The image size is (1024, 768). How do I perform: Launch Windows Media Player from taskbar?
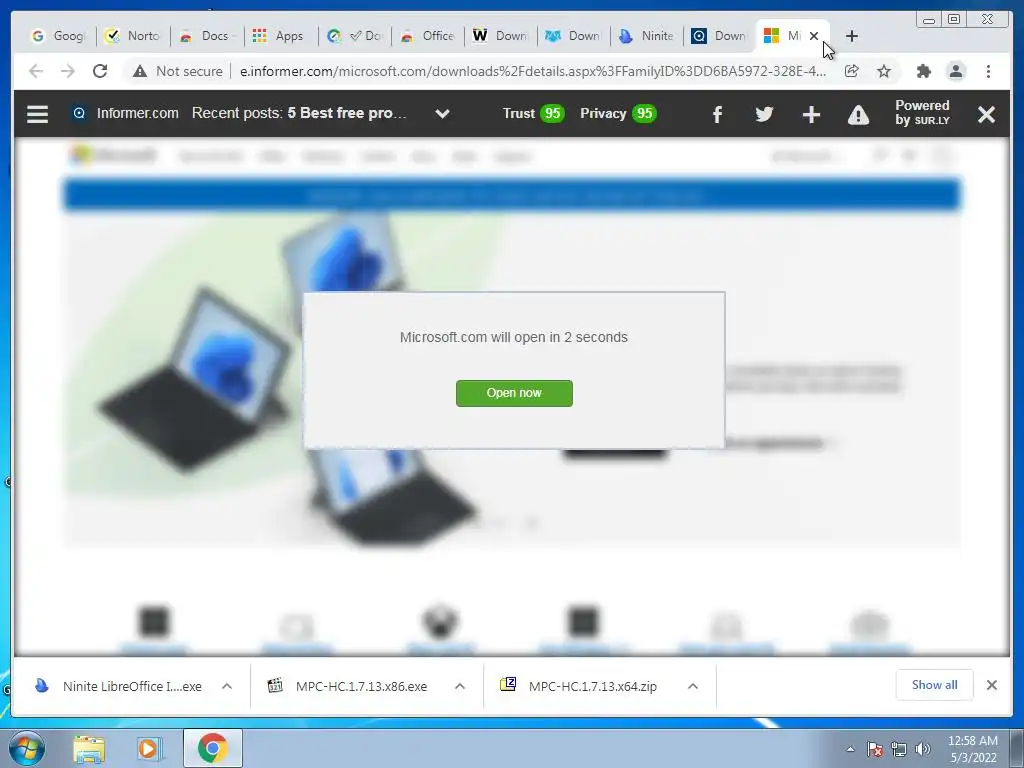click(148, 749)
